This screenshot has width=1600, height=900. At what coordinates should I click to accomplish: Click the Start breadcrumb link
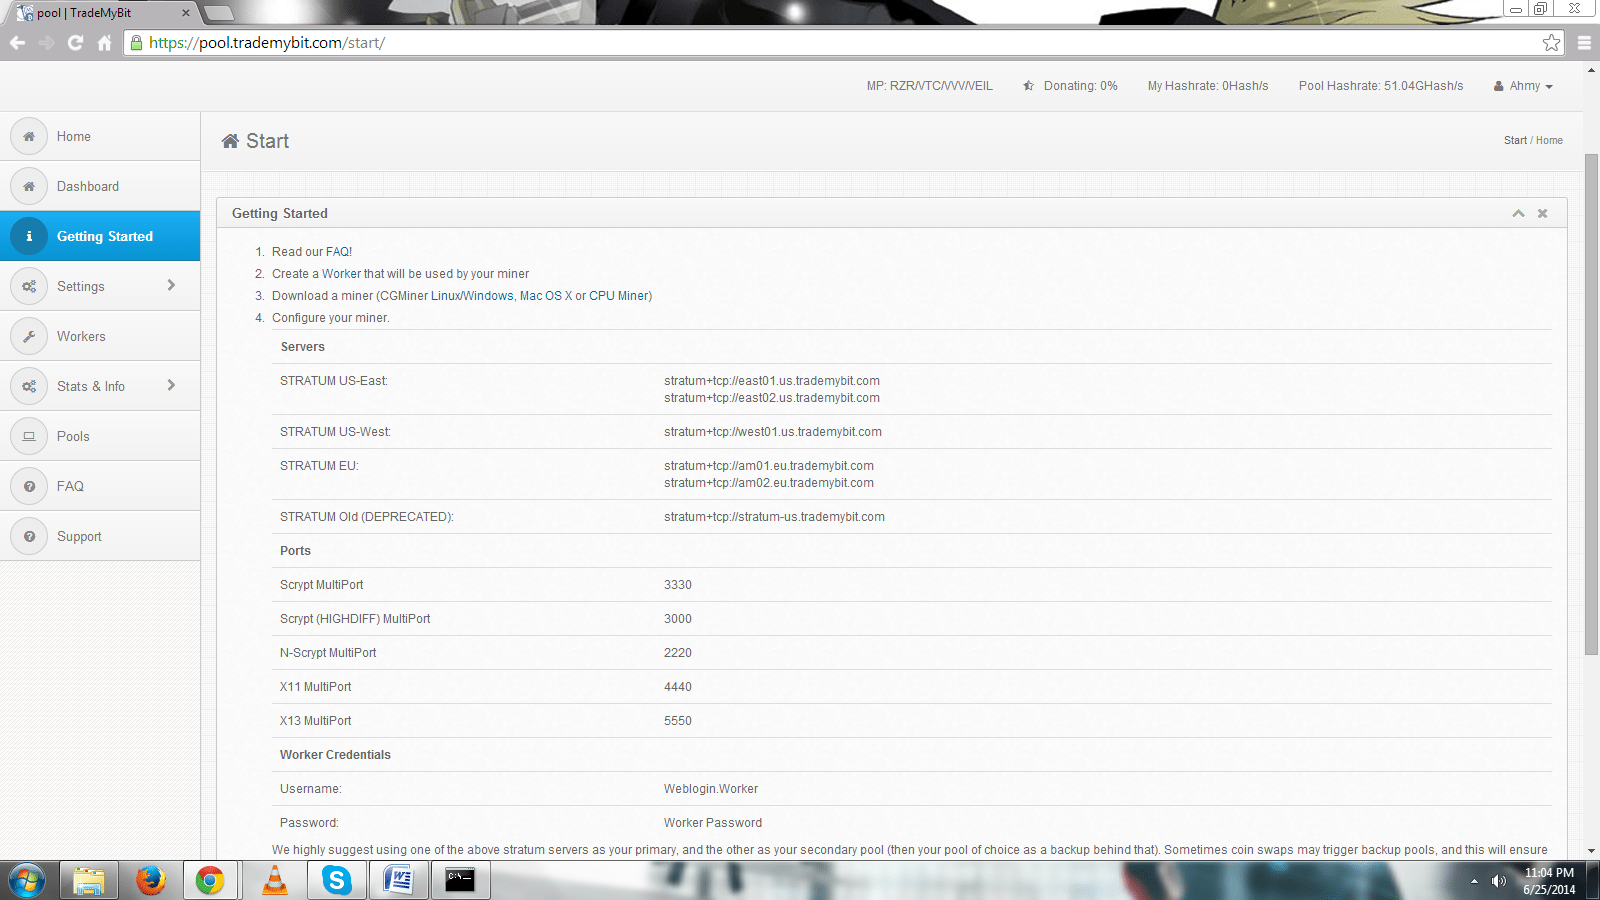[1515, 140]
